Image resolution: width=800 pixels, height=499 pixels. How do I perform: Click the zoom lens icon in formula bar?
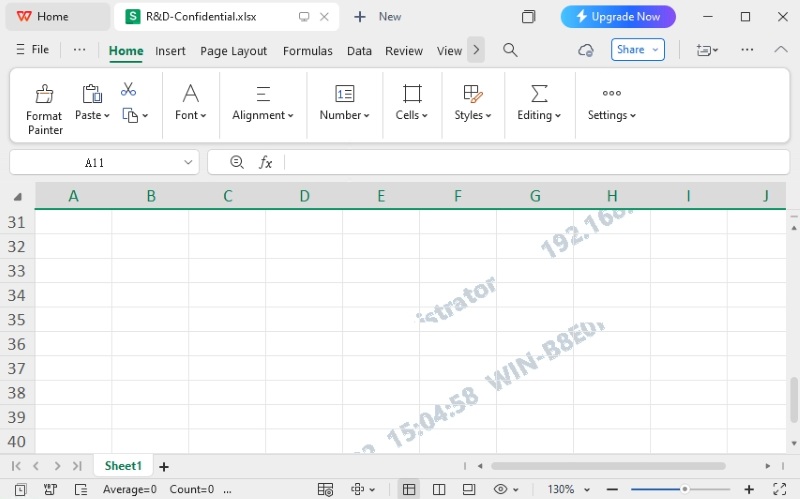tap(236, 162)
